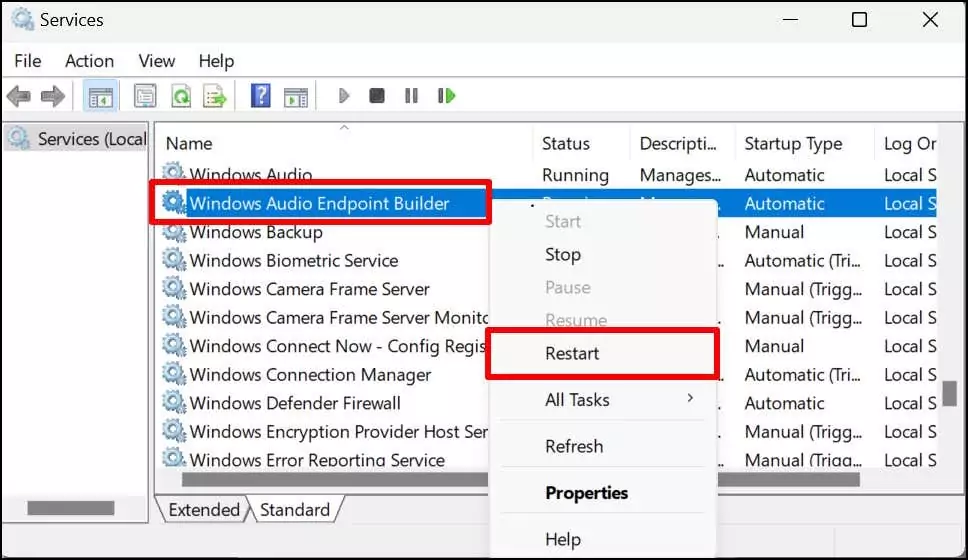Switch to the Extended tab
The height and width of the screenshot is (560, 968).
204,509
